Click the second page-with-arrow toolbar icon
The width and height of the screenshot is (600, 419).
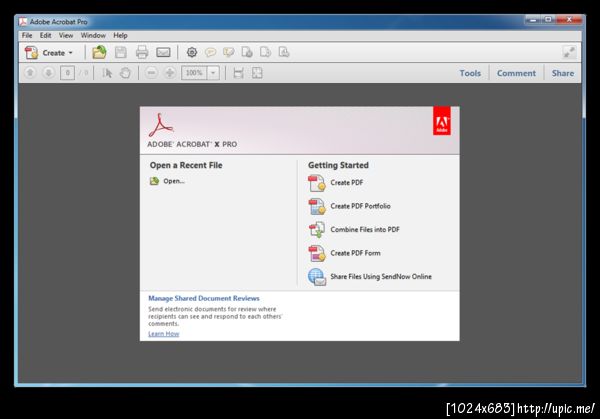pyautogui.click(x=265, y=52)
